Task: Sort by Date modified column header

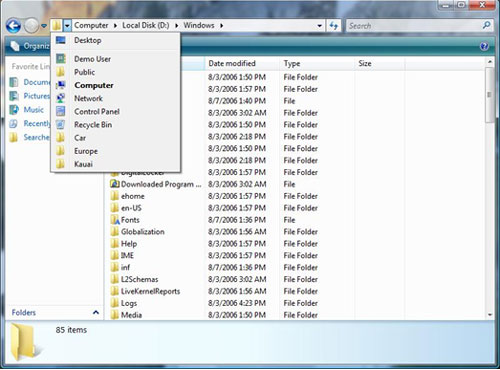Action: point(242,63)
